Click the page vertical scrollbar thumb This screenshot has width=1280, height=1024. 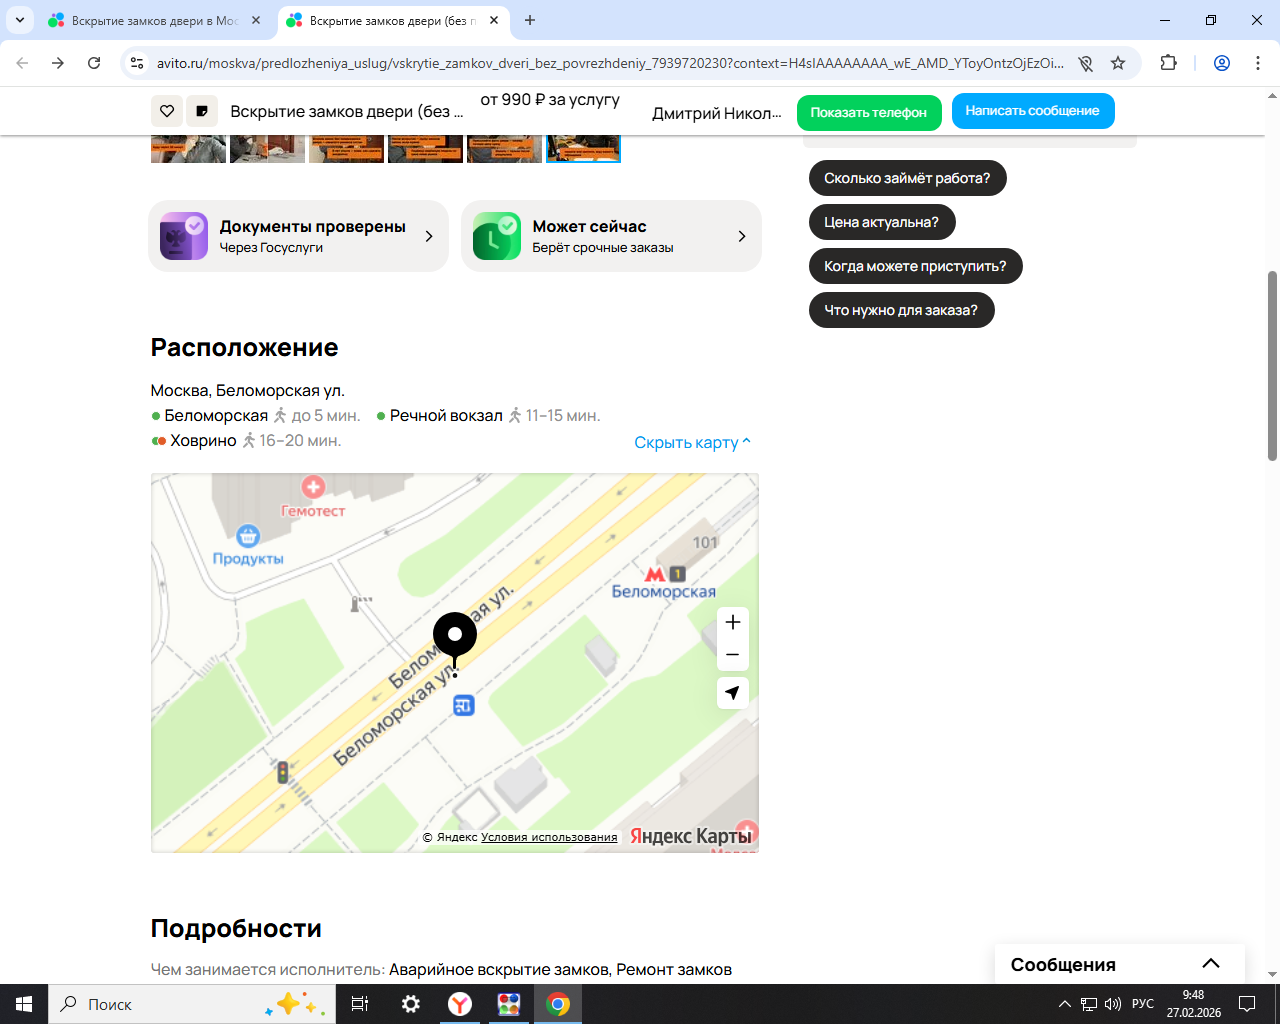click(1272, 366)
